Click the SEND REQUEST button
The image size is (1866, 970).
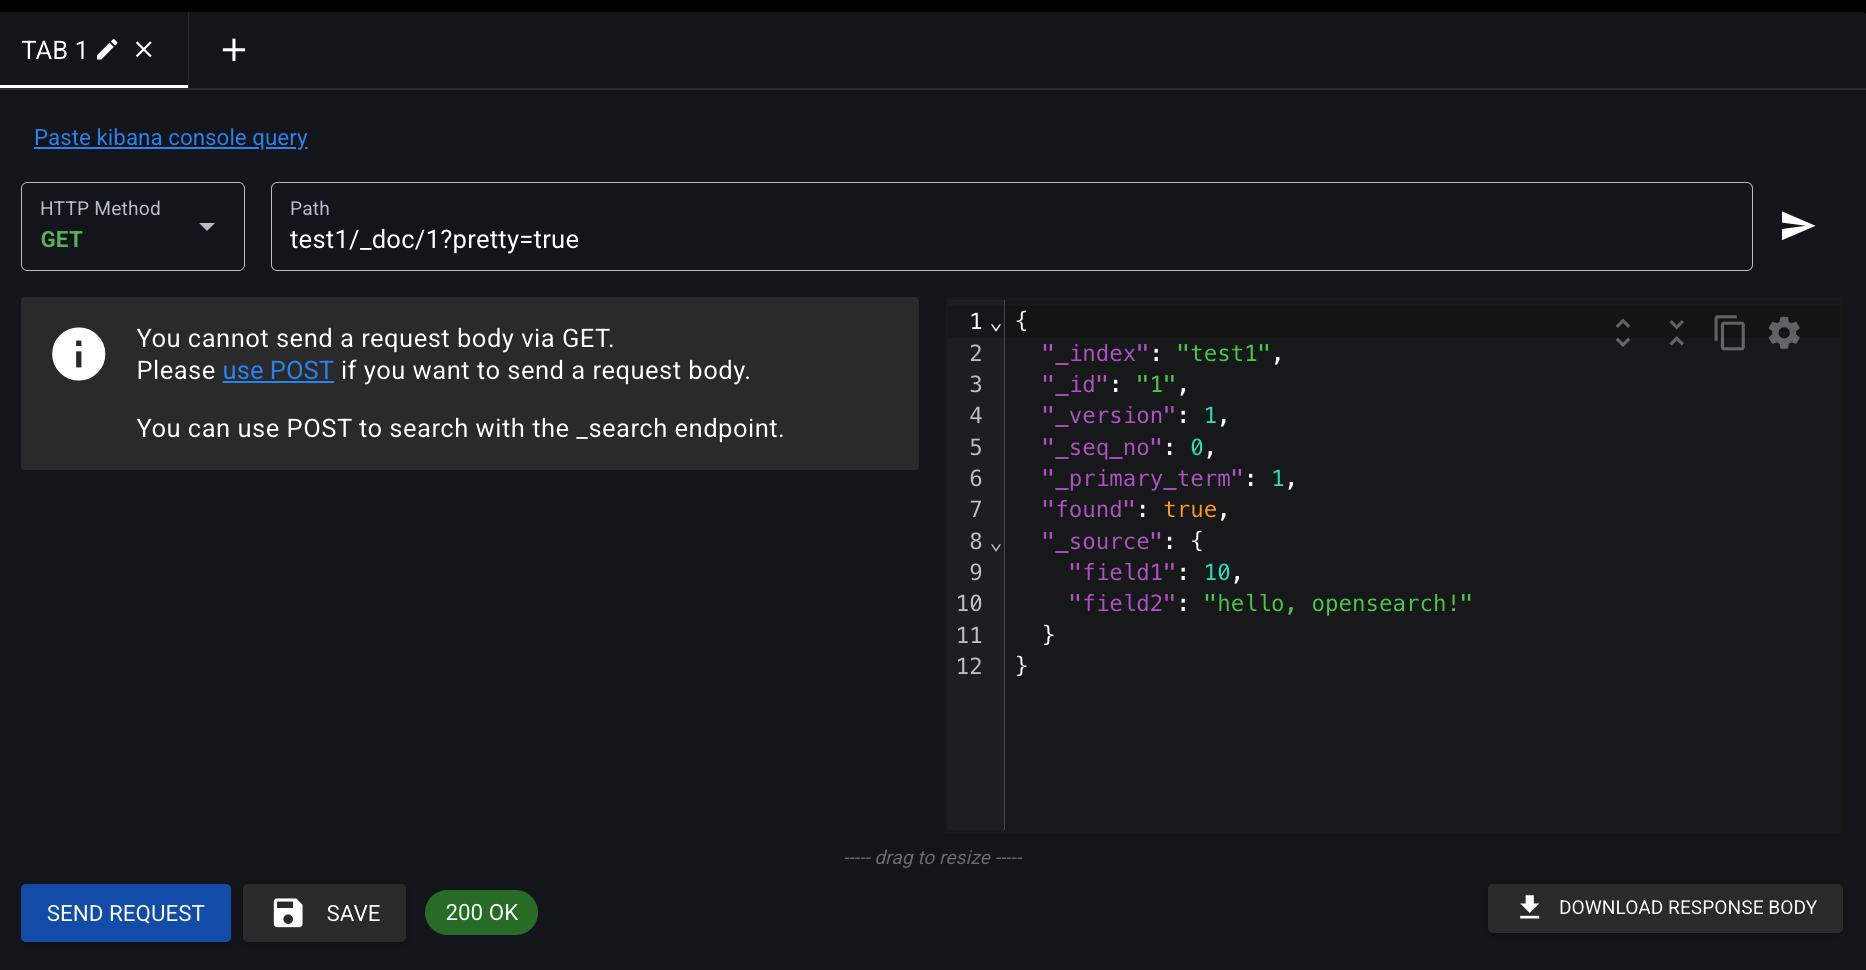tap(126, 913)
